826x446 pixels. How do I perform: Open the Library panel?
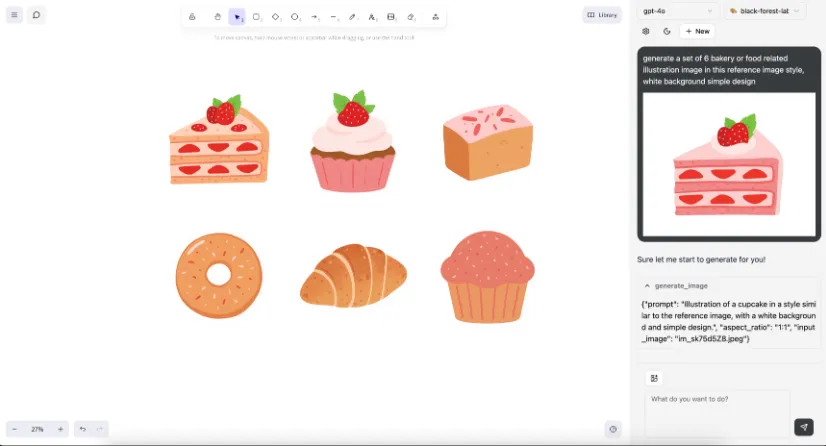[x=602, y=15]
